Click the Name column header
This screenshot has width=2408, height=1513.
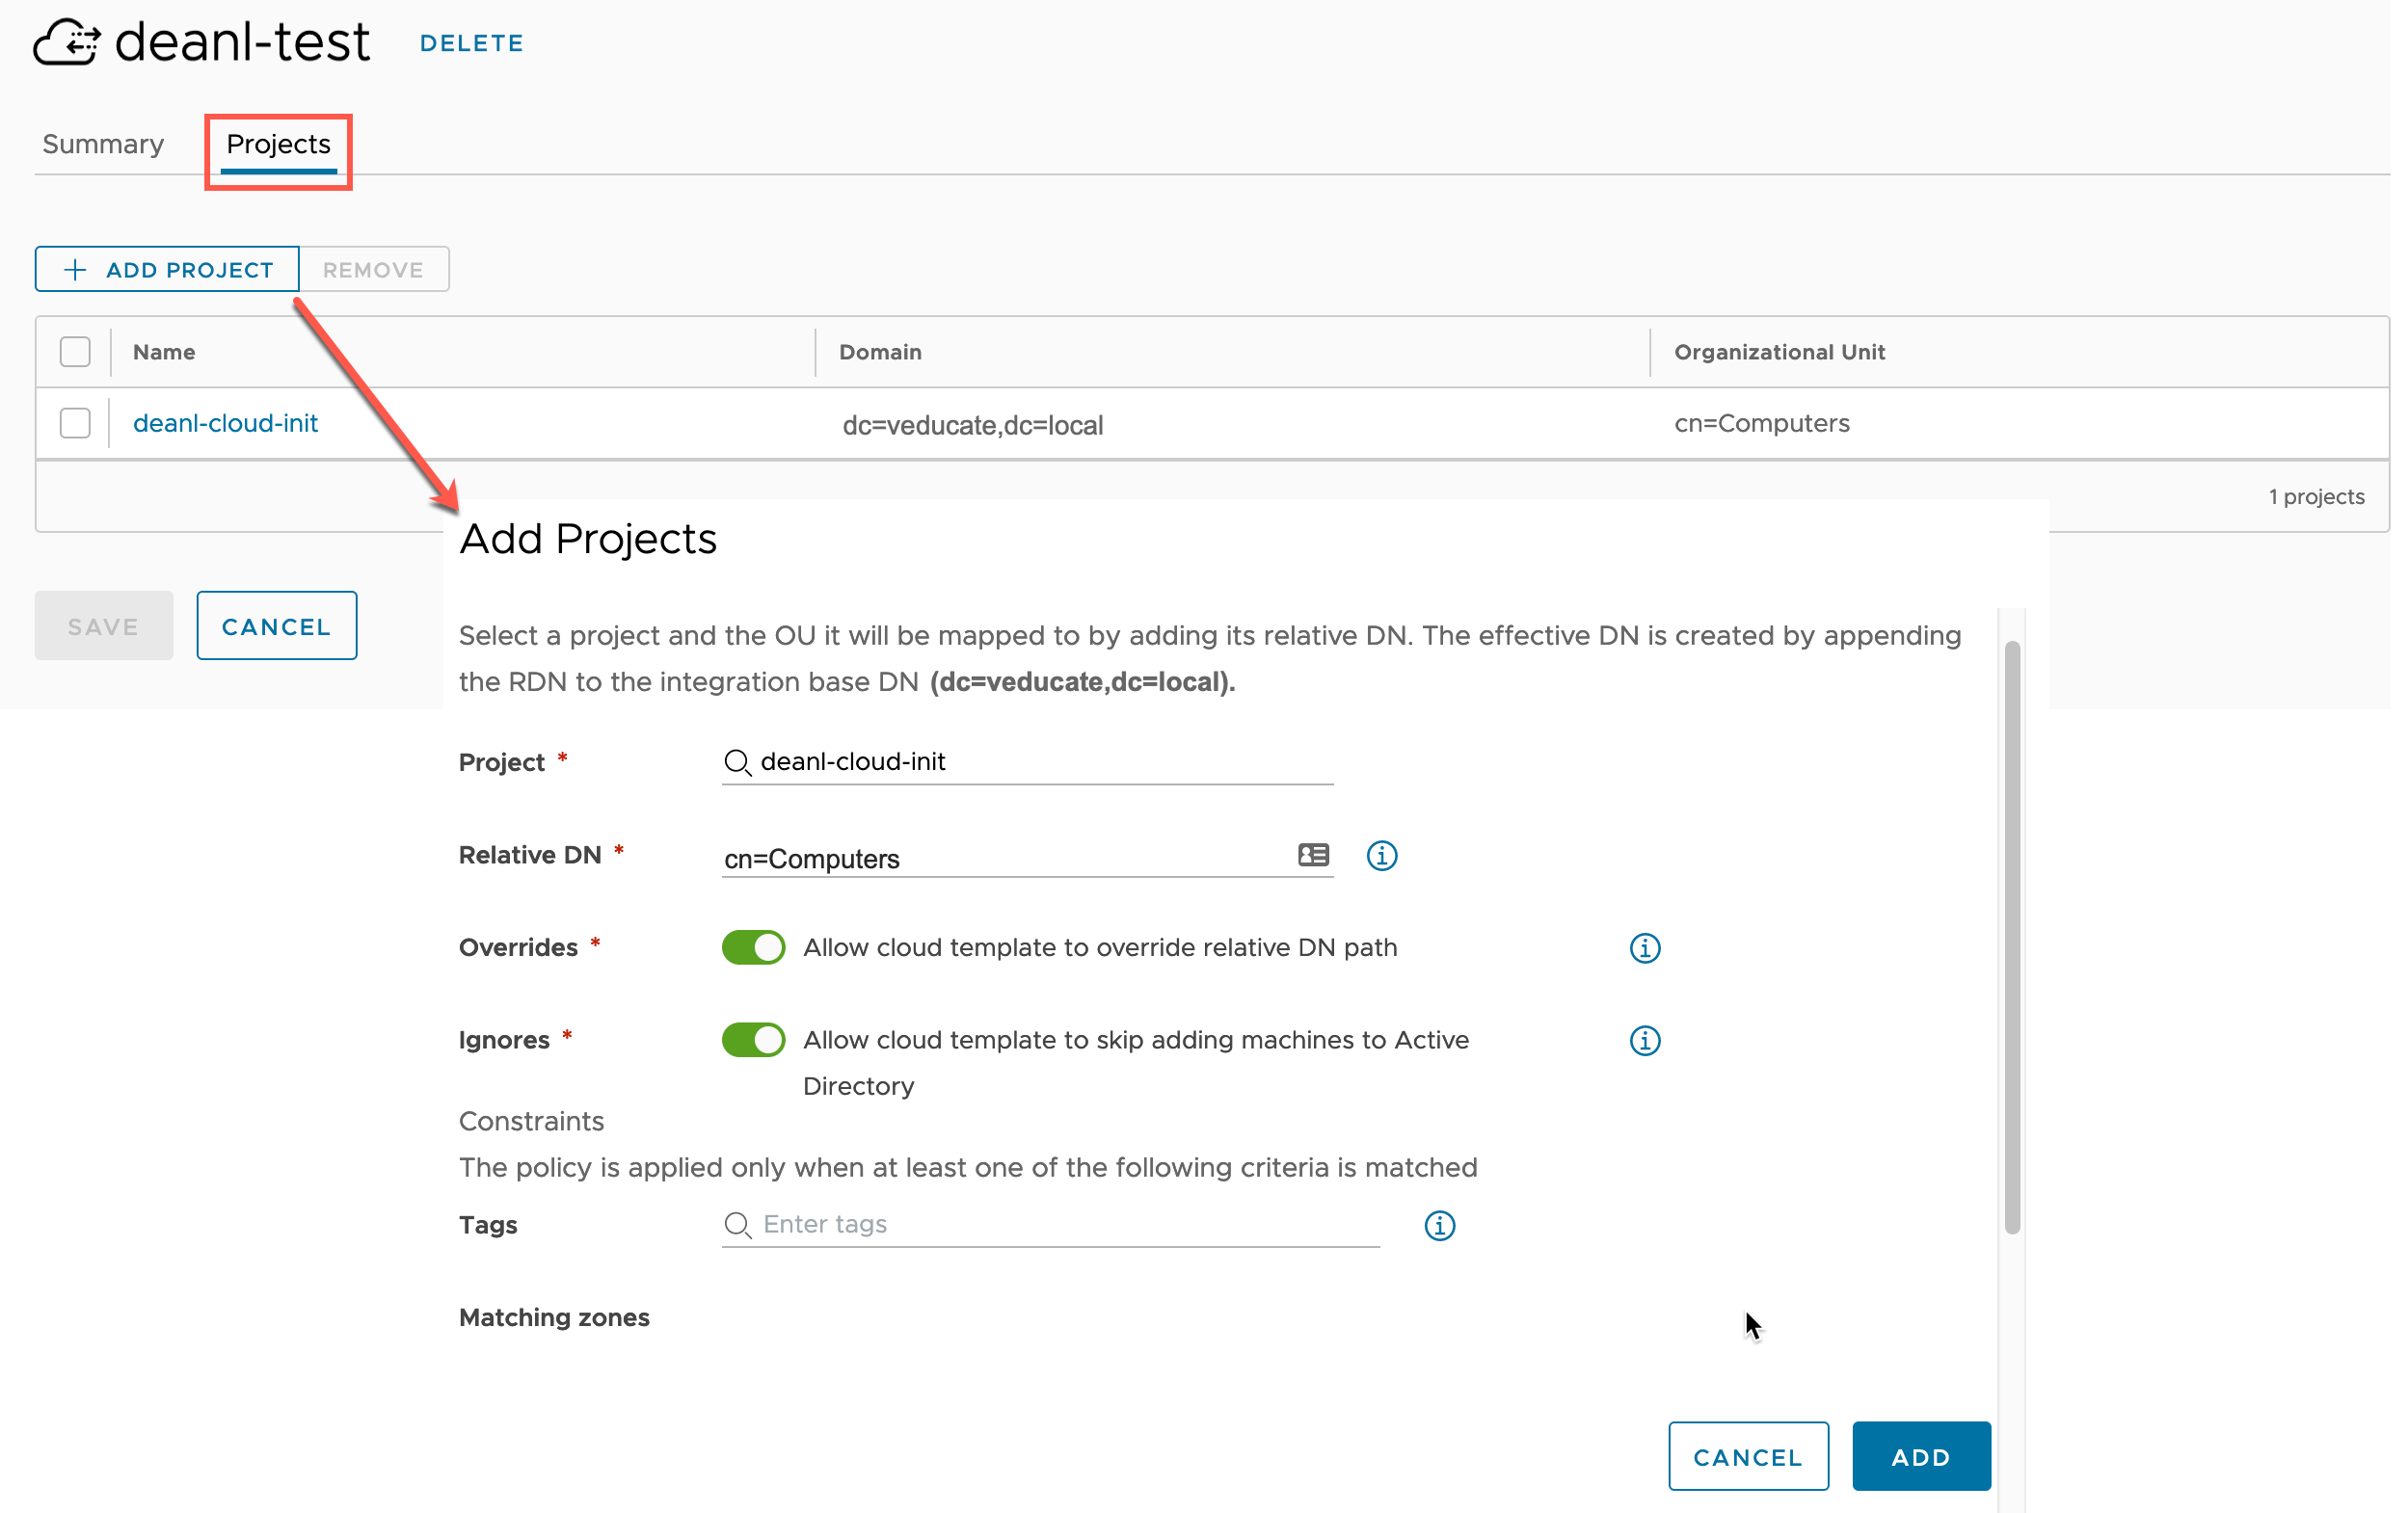(164, 352)
